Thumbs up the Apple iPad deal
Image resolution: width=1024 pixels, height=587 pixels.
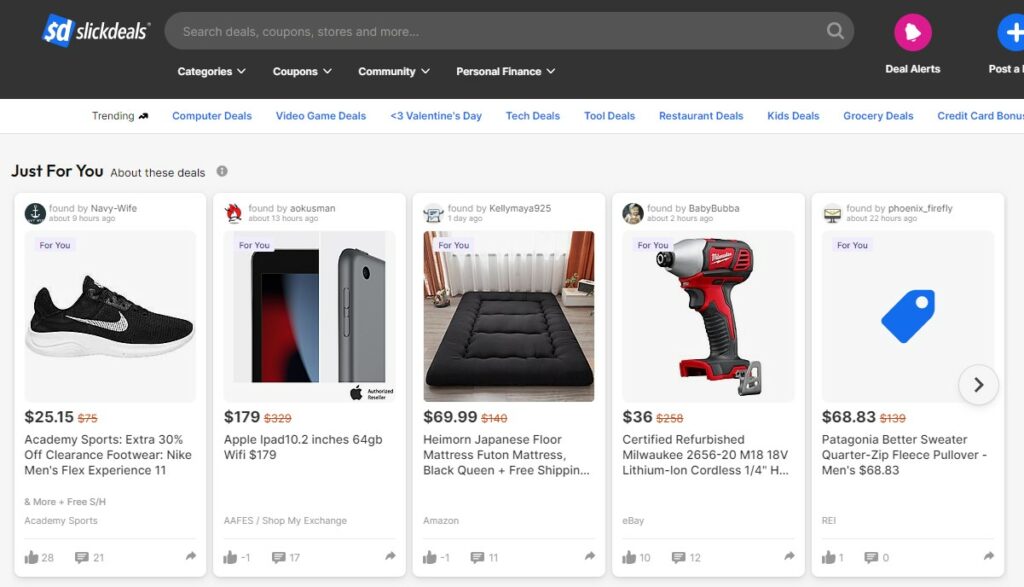click(x=230, y=557)
